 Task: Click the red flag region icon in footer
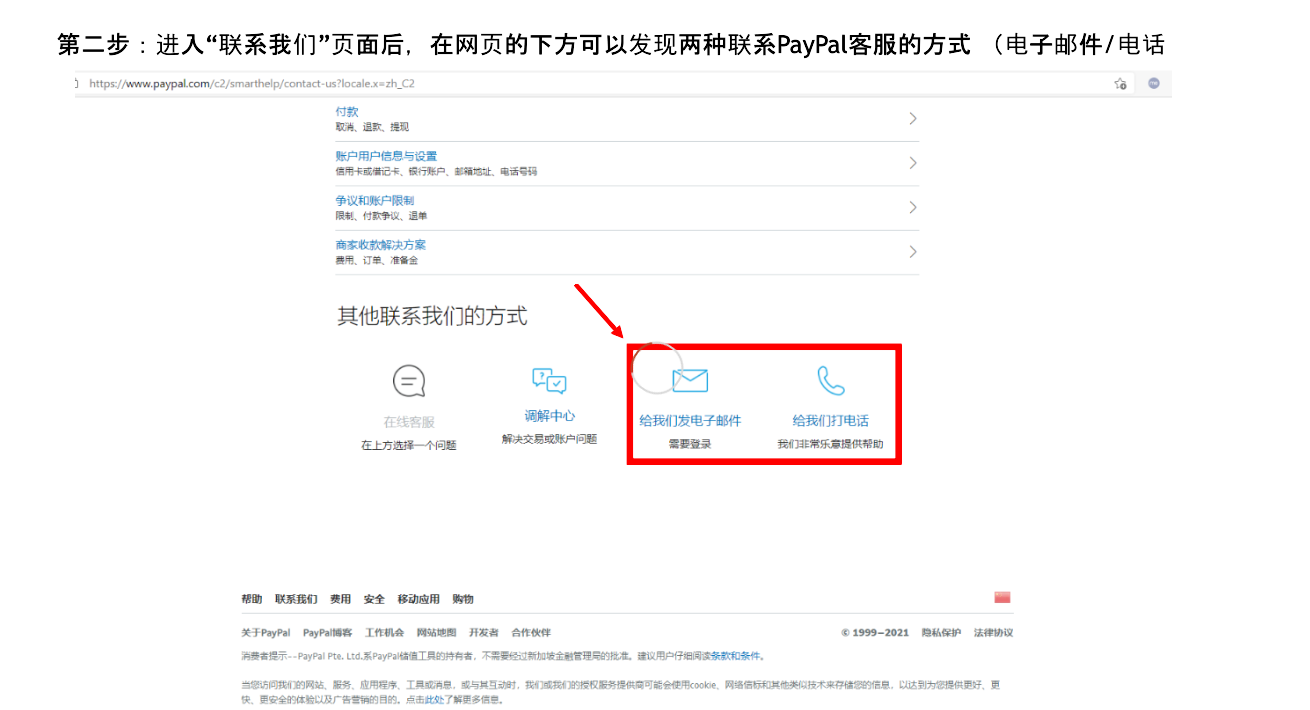1004,597
